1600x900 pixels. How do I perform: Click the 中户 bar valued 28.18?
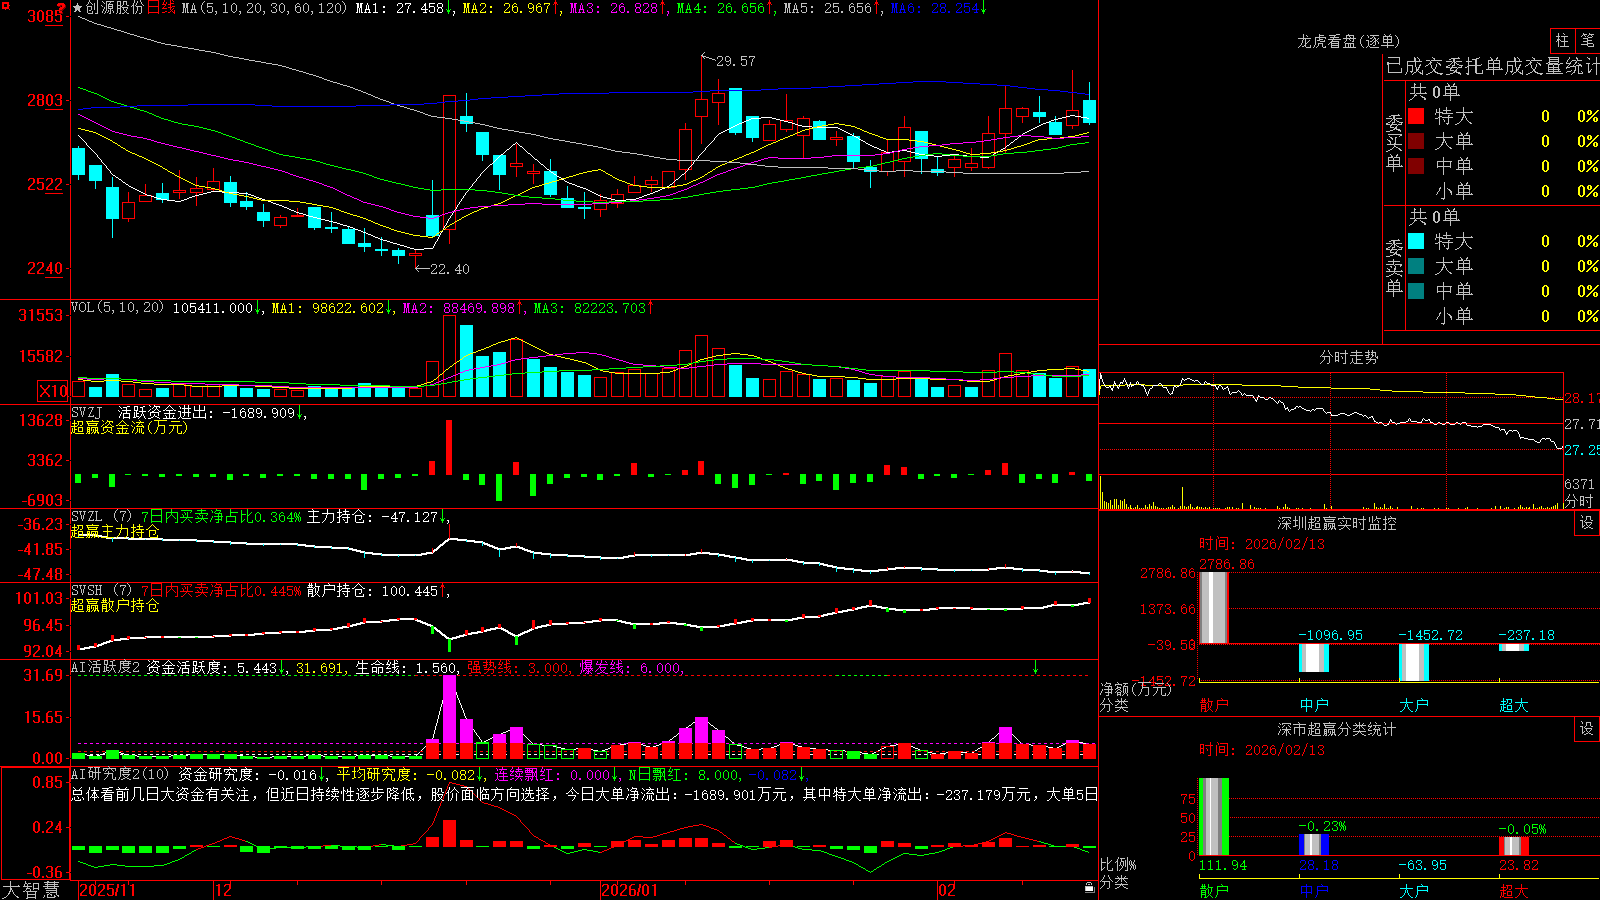pyautogui.click(x=1314, y=845)
